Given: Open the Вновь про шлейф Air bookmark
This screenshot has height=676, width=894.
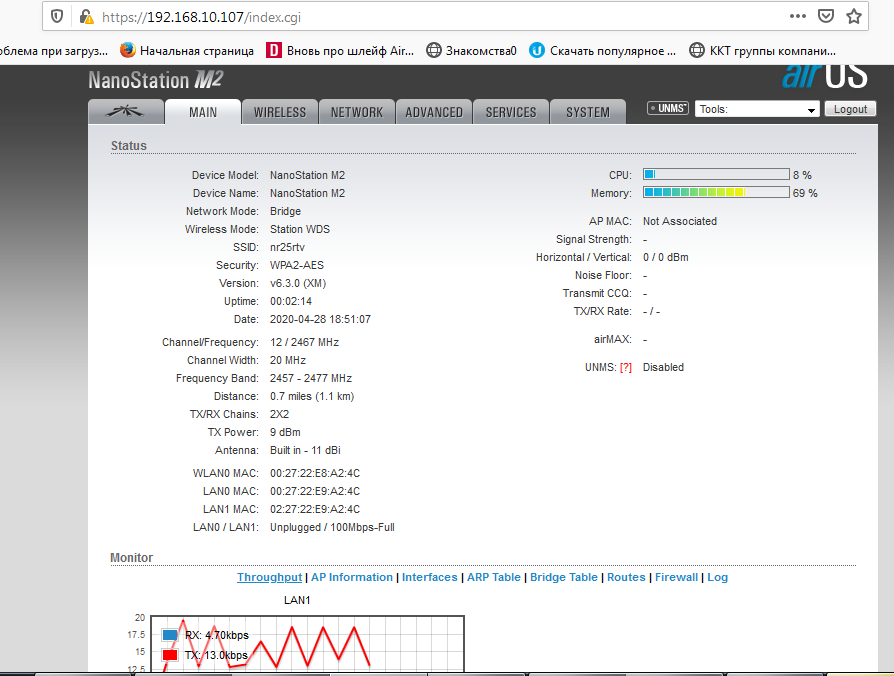Looking at the screenshot, I should click(x=340, y=51).
